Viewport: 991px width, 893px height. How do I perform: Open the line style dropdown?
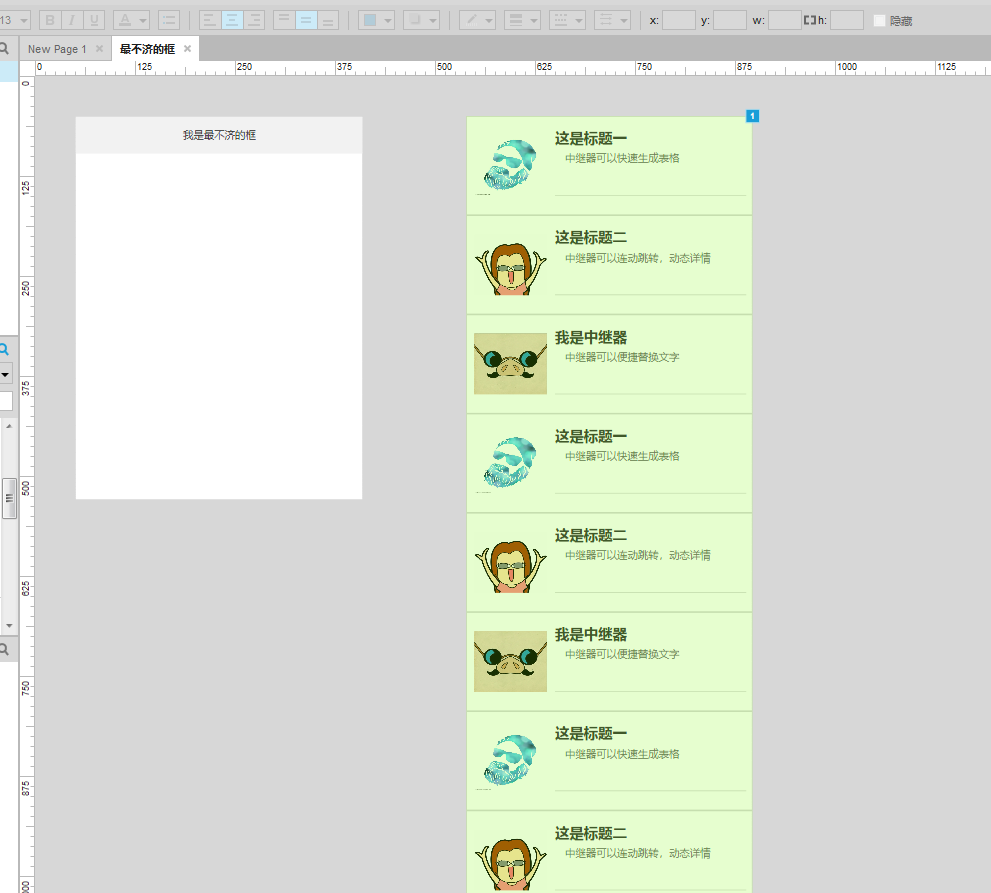[577, 18]
